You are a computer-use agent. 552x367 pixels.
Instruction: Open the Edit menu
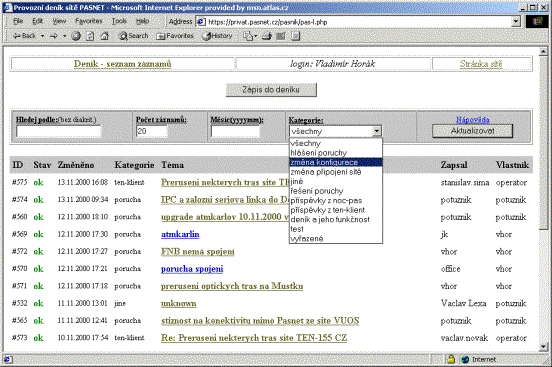click(38, 21)
